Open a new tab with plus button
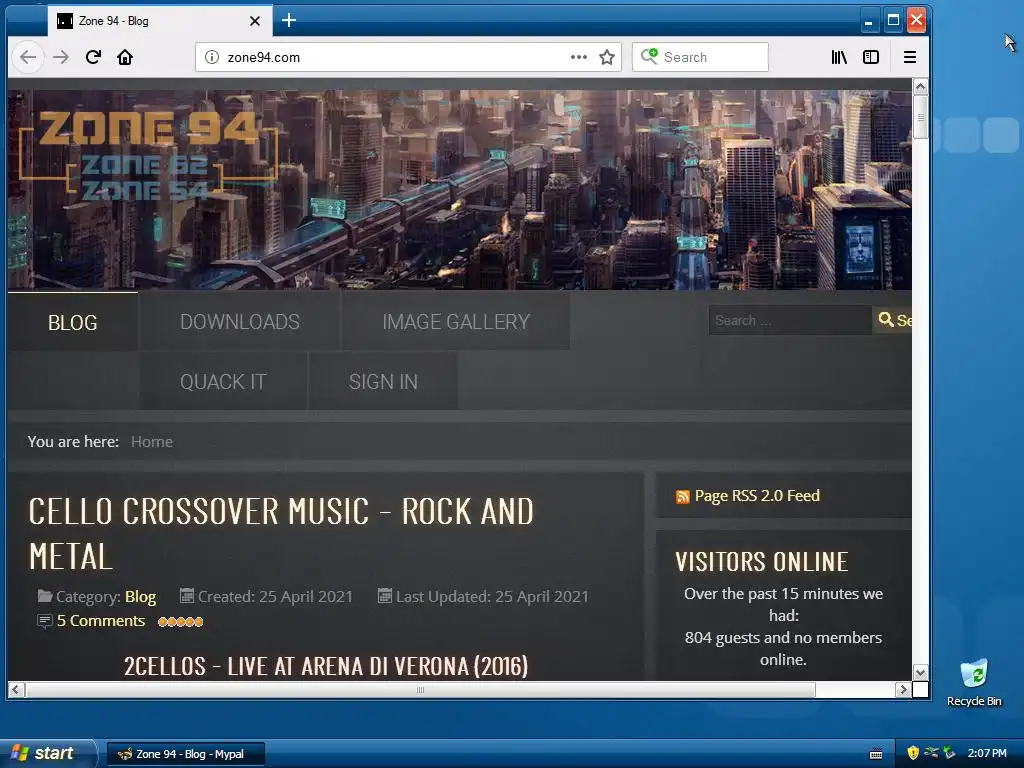 289,20
